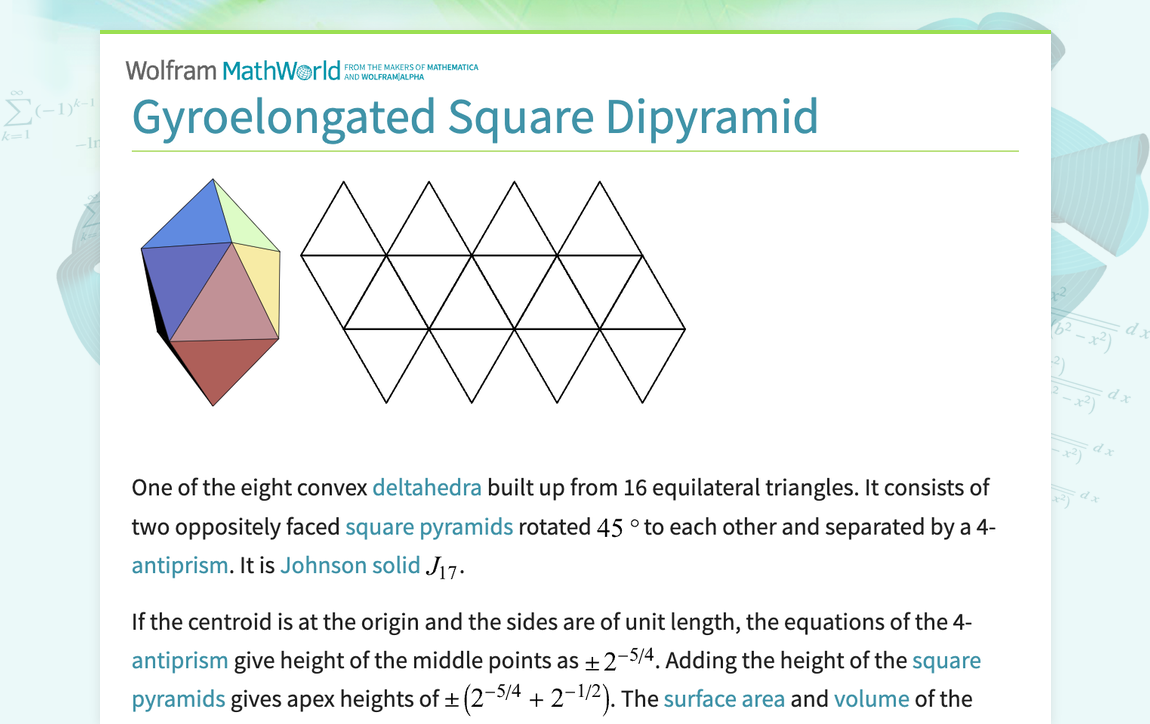Open the deltahedra link
The image size is (1150, 724).
point(429,488)
